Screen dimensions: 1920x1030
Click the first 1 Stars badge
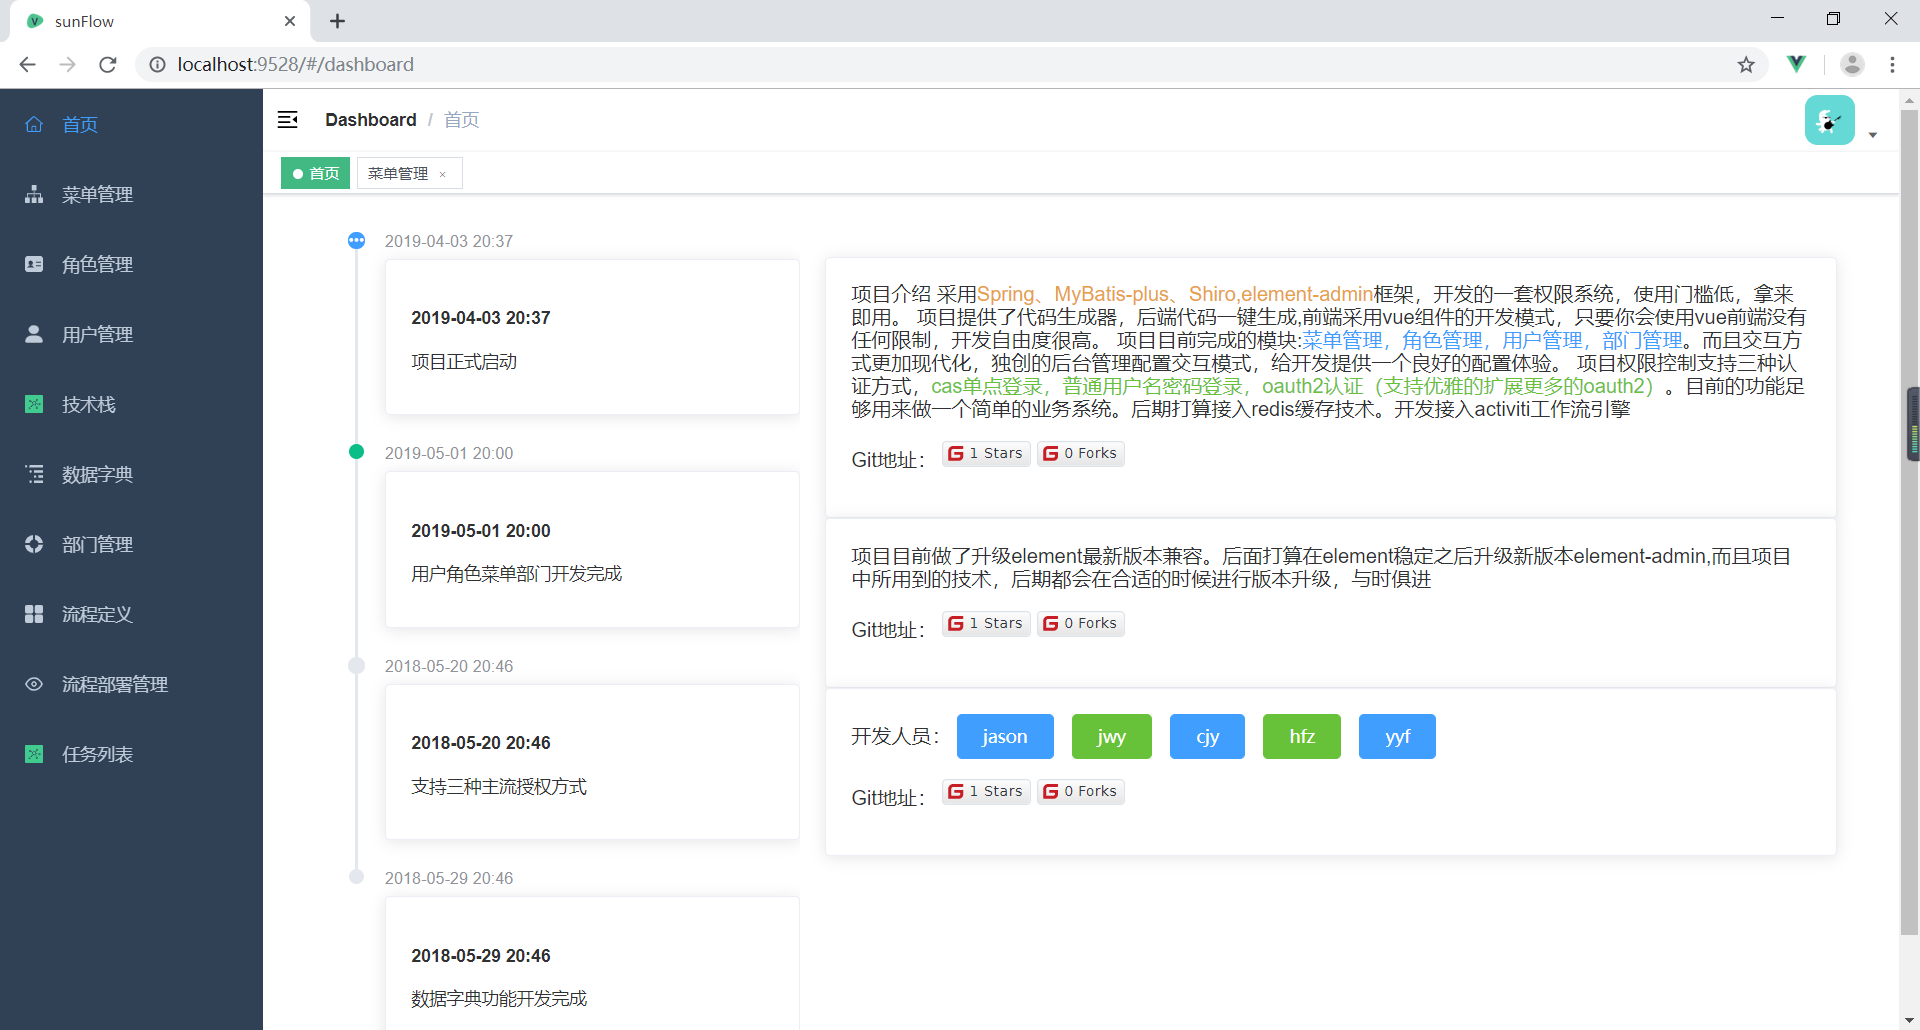tap(986, 454)
